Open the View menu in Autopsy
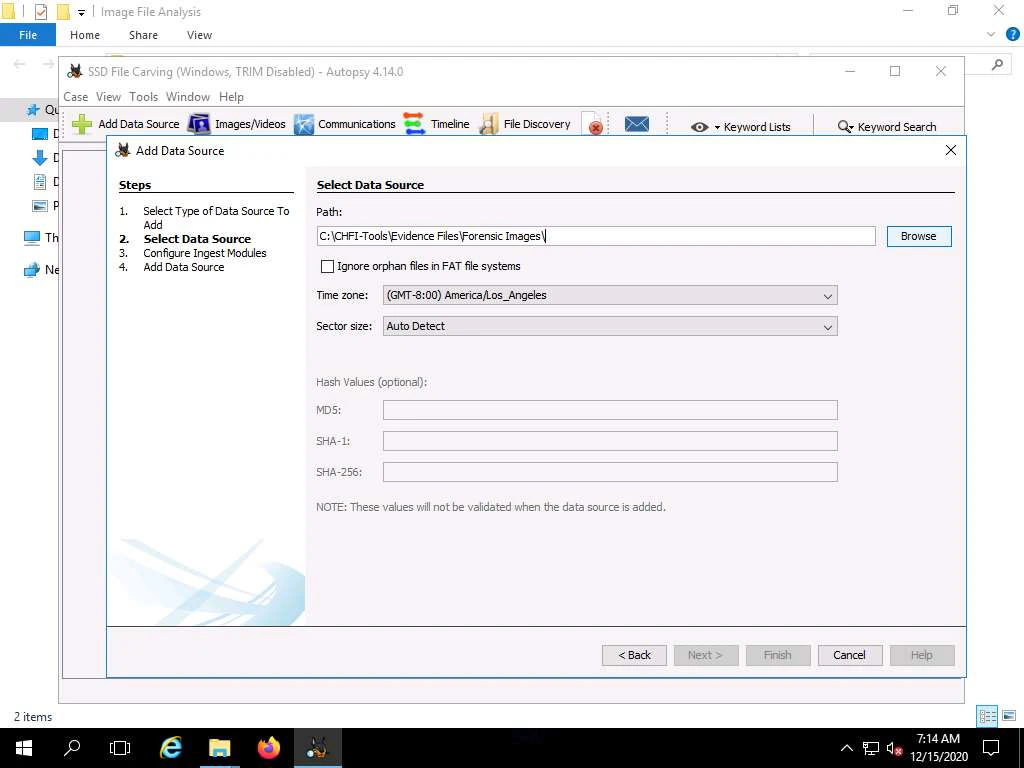This screenshot has height=768, width=1024. click(108, 97)
